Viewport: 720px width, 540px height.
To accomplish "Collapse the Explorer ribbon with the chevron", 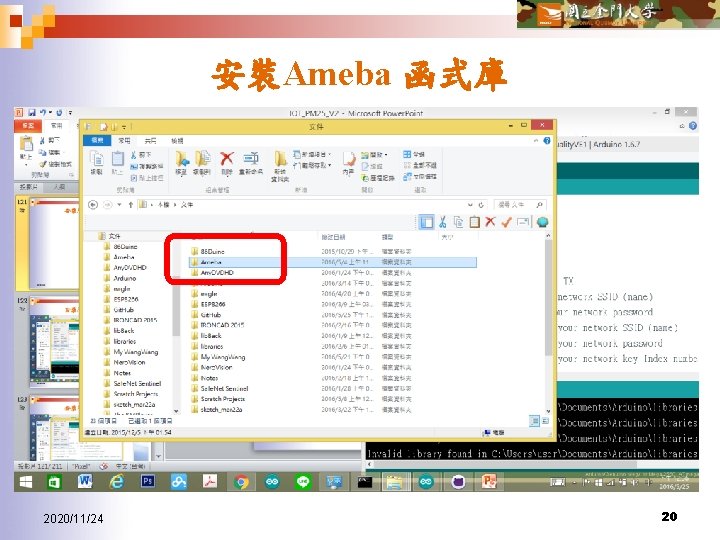I will 536,141.
